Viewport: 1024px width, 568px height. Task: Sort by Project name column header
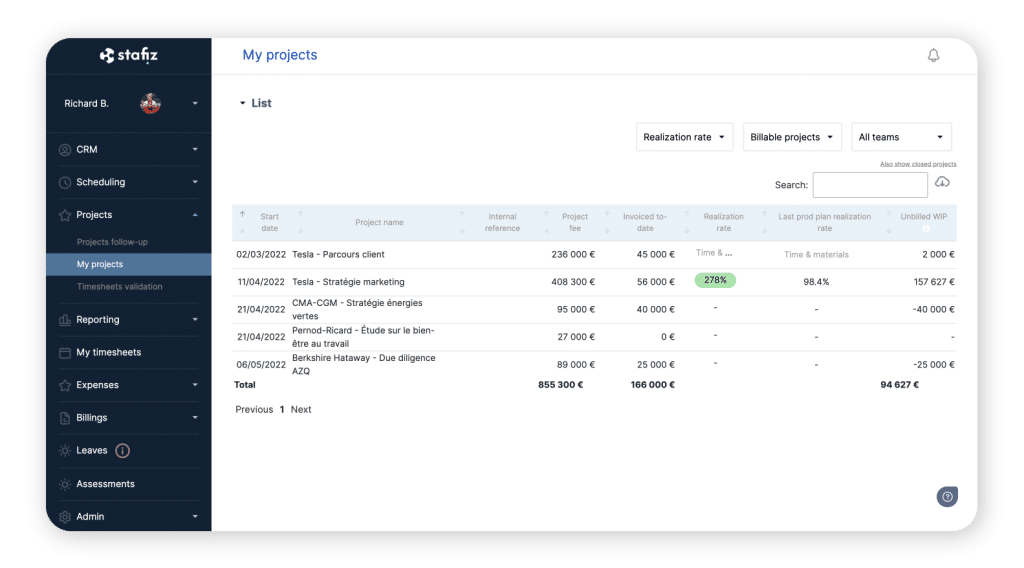[379, 223]
